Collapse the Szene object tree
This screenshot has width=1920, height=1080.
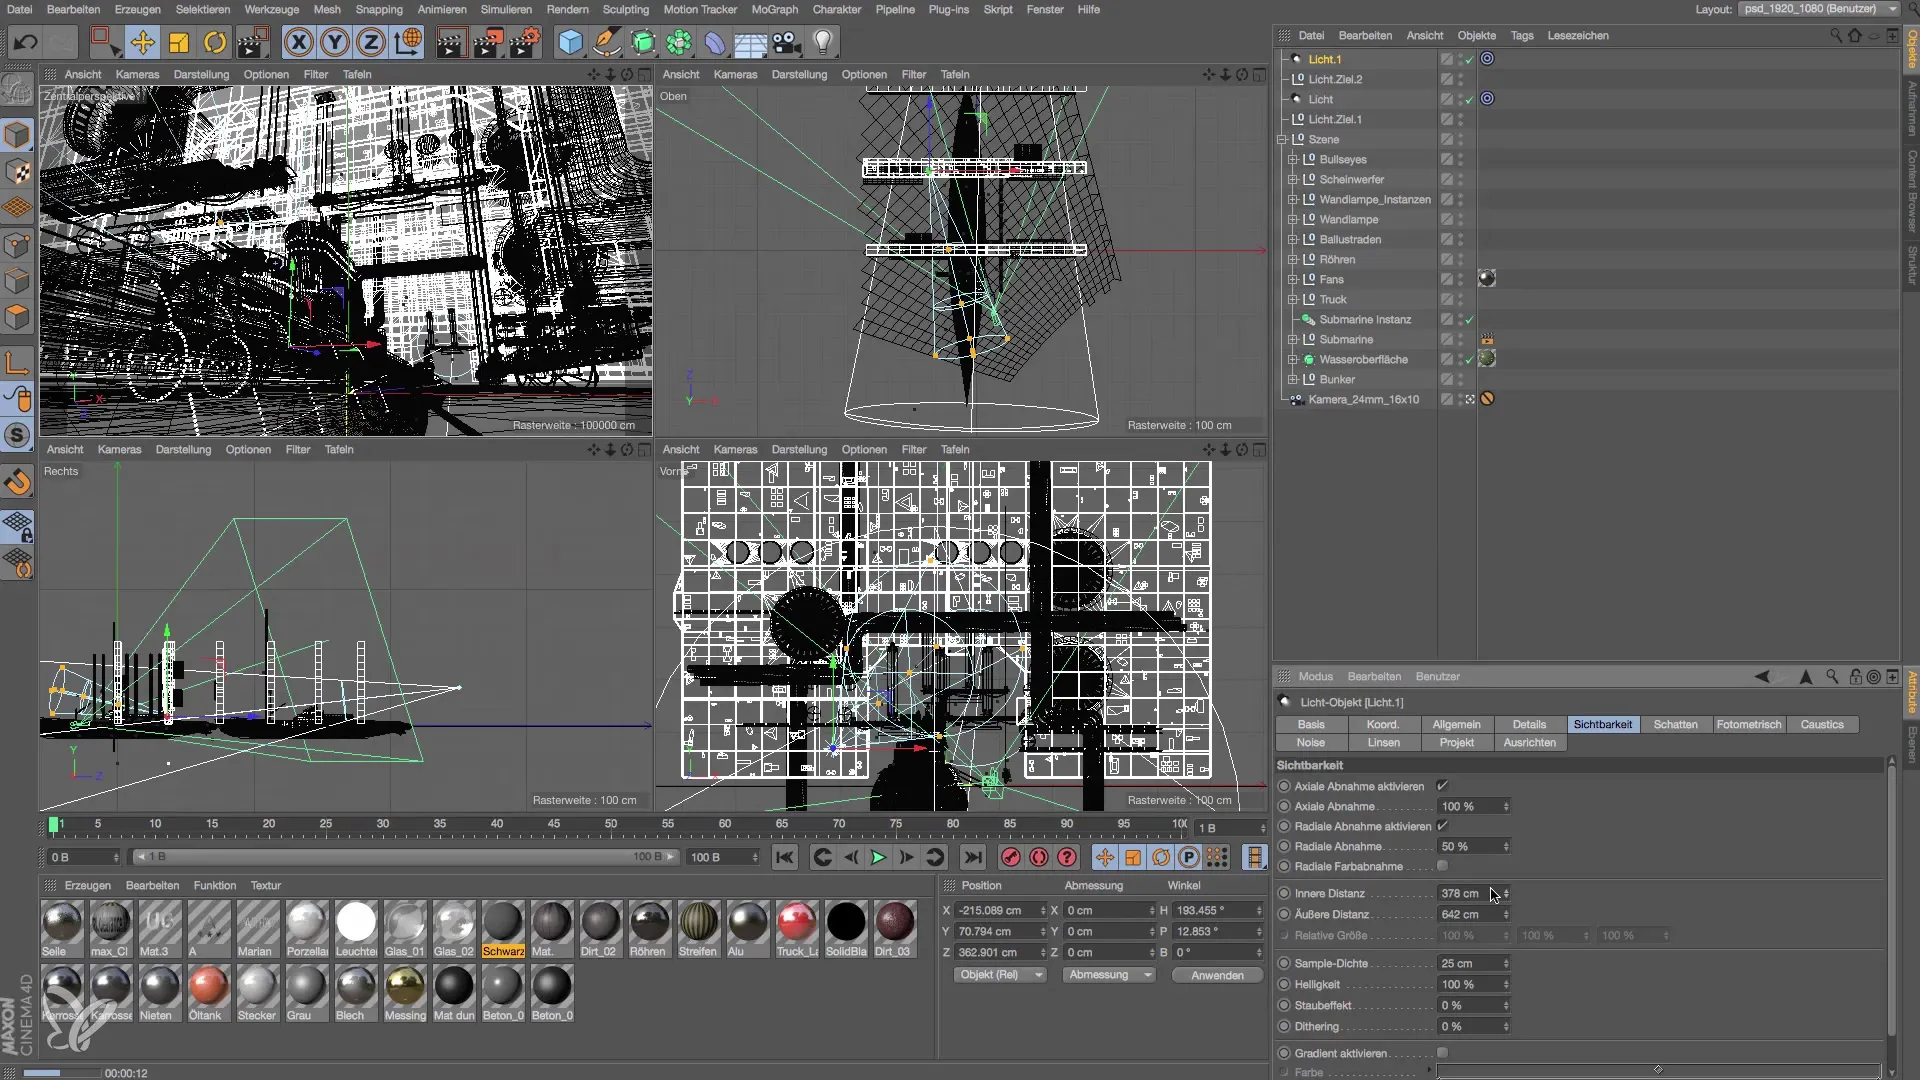[1282, 139]
